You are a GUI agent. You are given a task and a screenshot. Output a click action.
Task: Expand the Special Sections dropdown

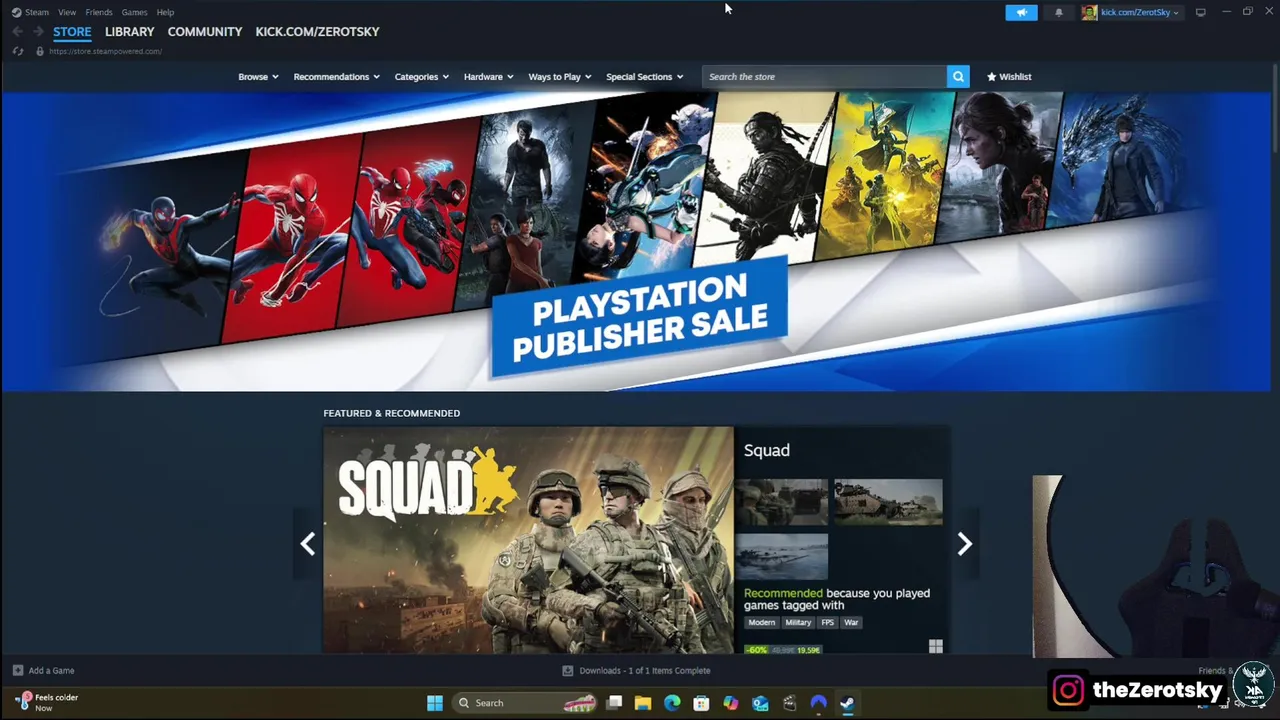[x=644, y=76]
